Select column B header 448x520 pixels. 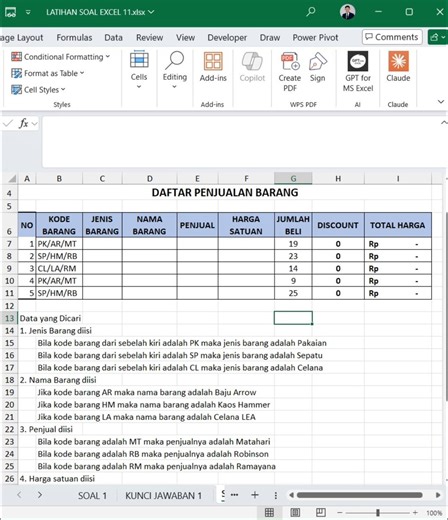(x=59, y=178)
